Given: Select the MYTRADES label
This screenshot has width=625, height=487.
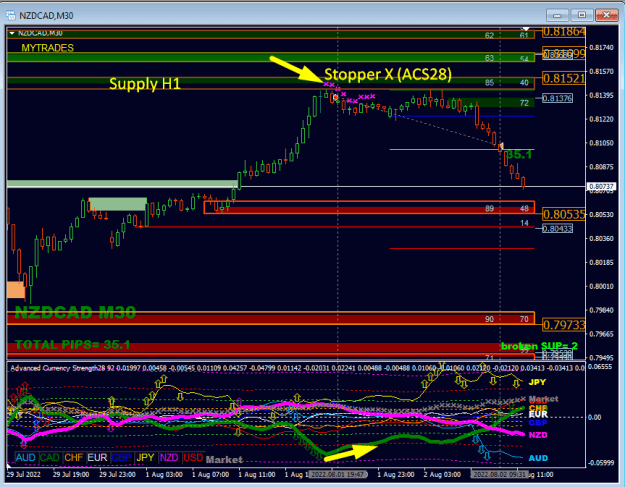Looking at the screenshot, I should point(47,48).
